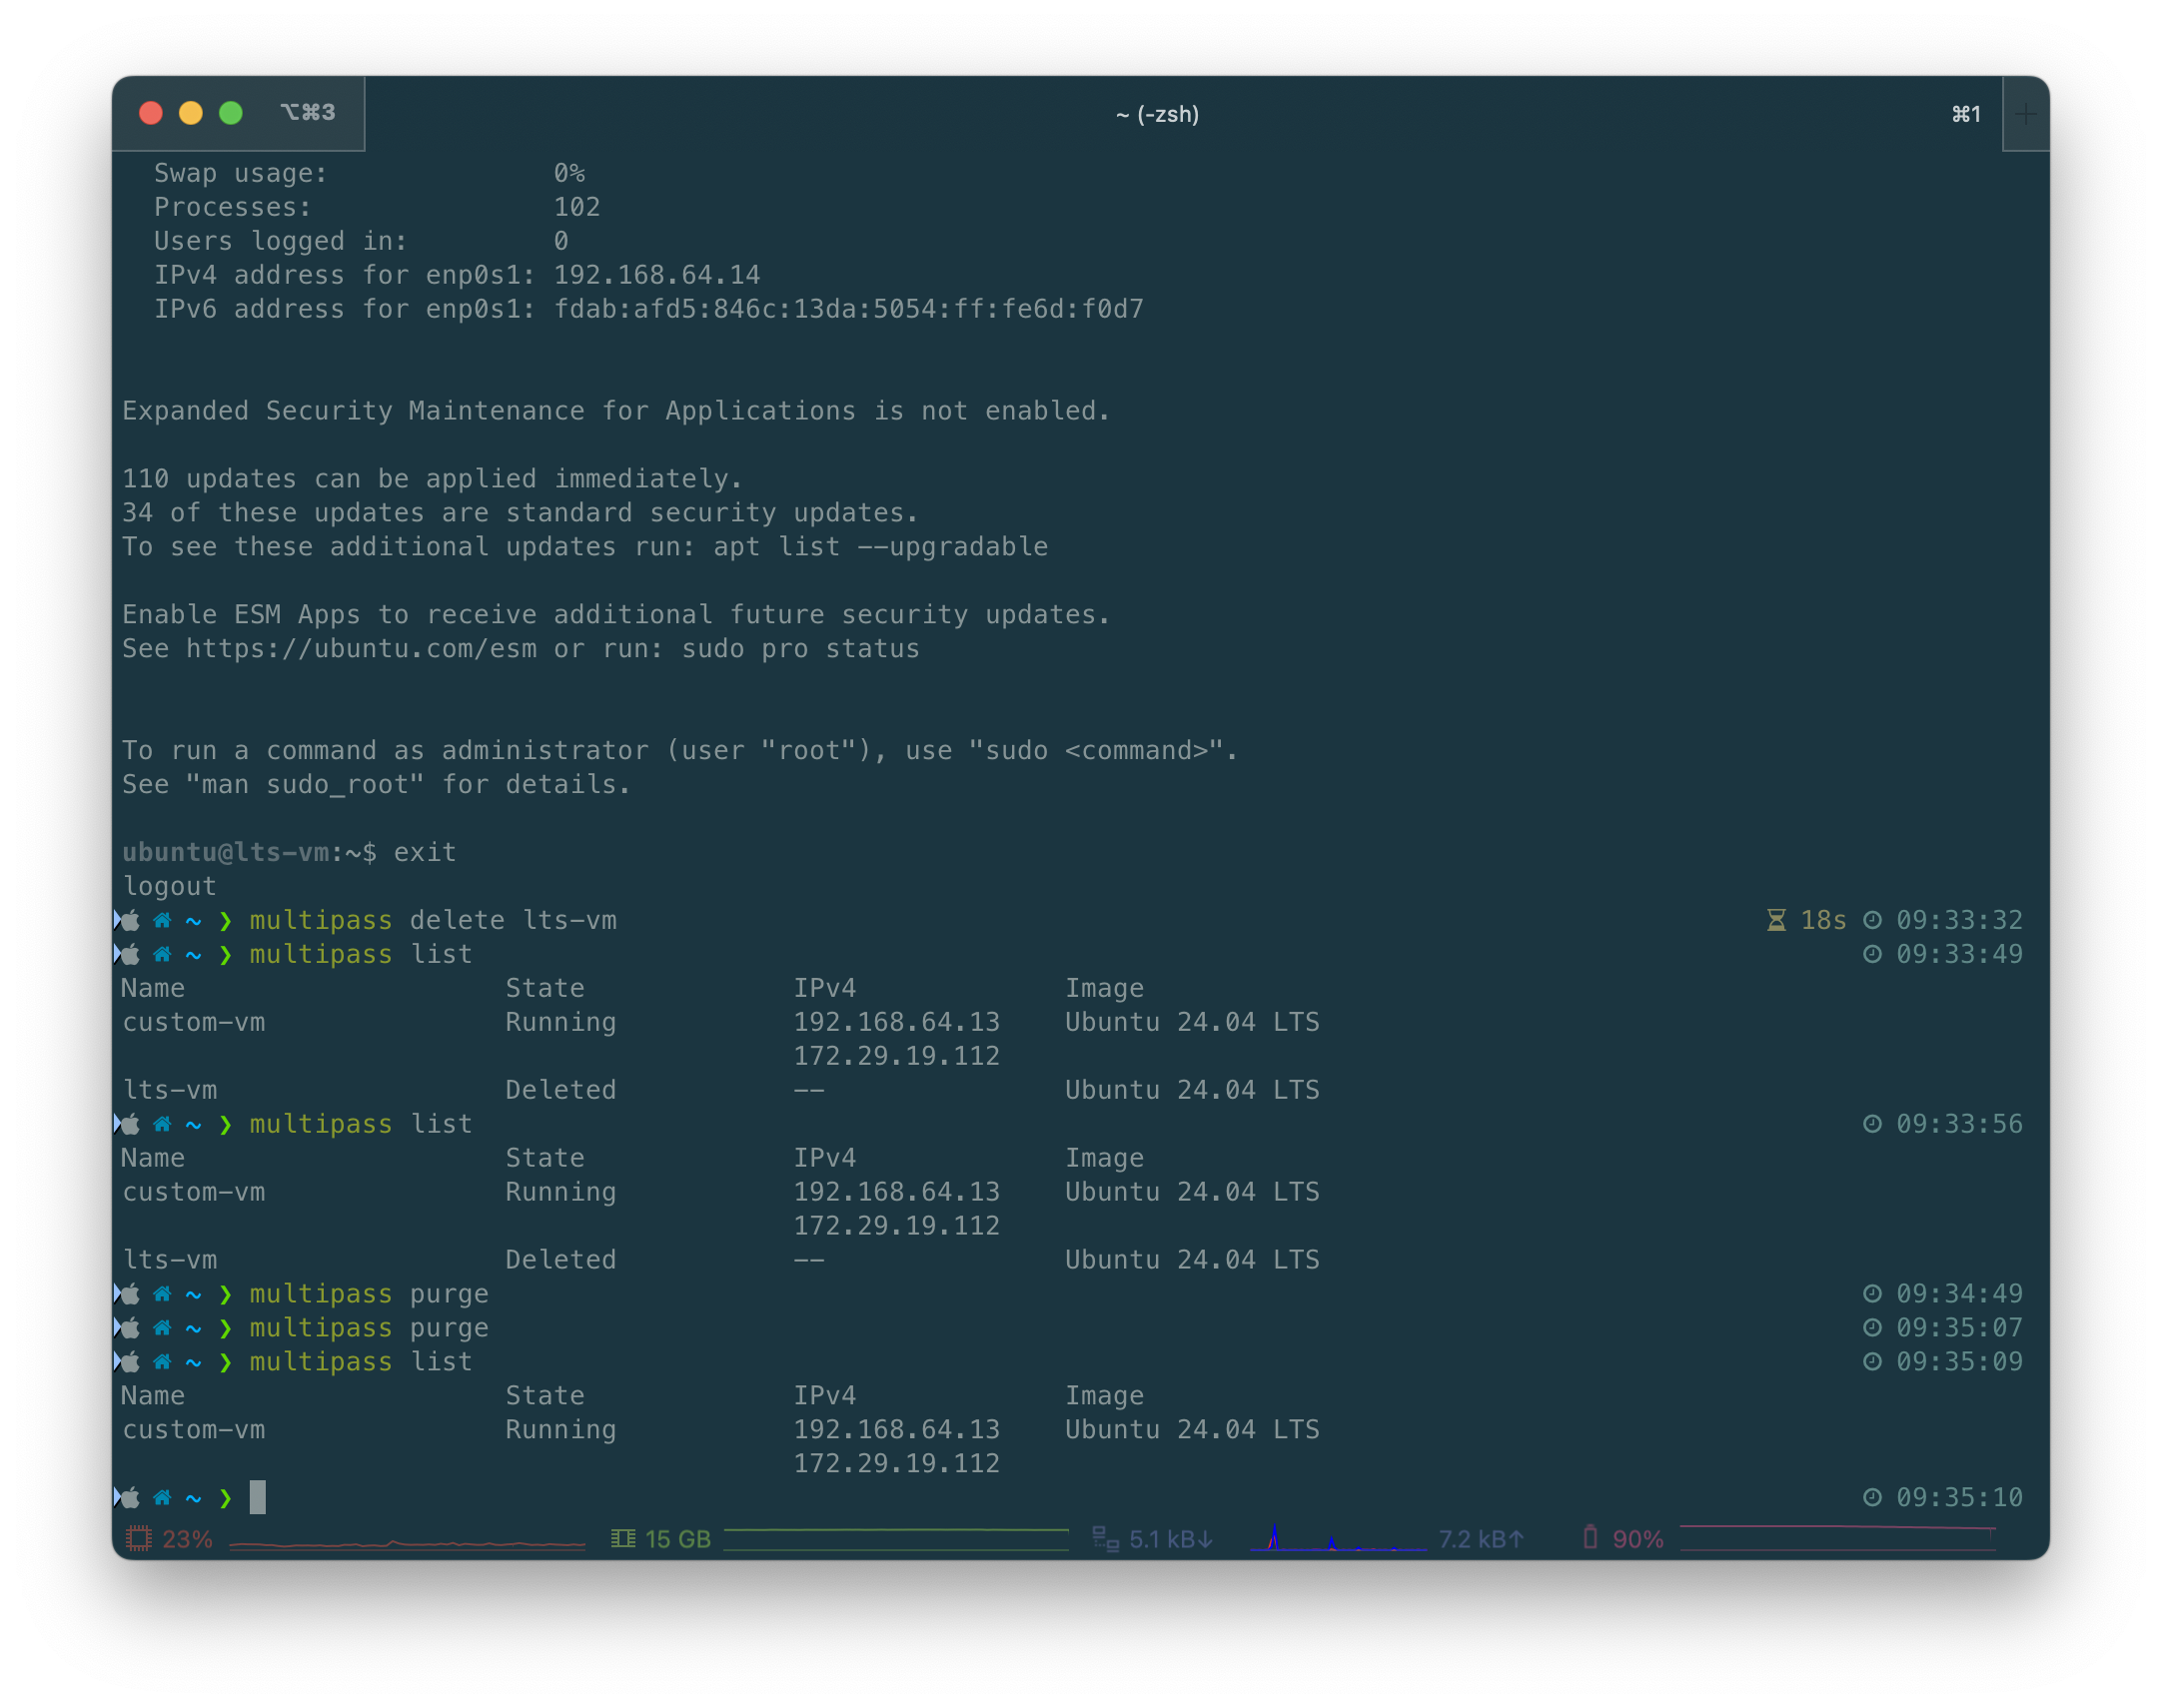Click the memory usage graph bar
This screenshot has width=2162, height=1708.
click(x=896, y=1539)
